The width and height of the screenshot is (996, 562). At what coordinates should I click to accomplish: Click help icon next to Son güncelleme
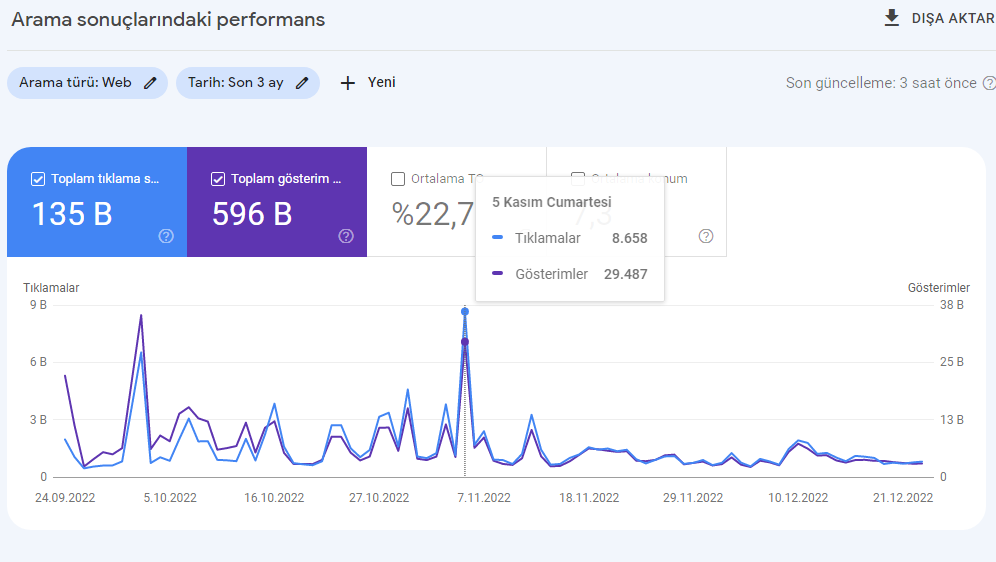coord(989,83)
